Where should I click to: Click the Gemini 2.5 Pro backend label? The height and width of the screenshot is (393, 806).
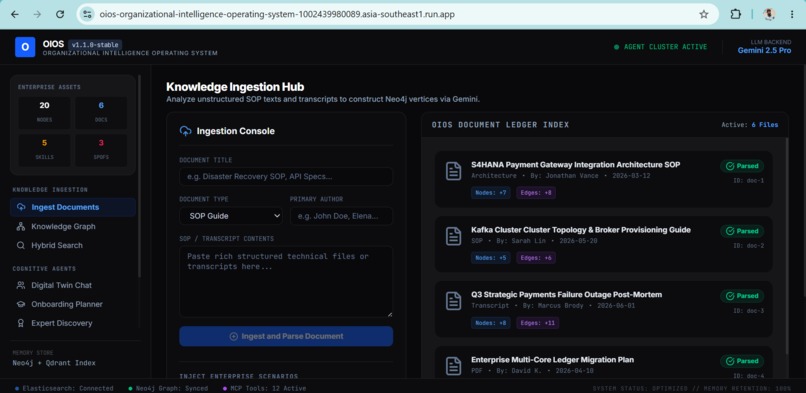click(764, 50)
